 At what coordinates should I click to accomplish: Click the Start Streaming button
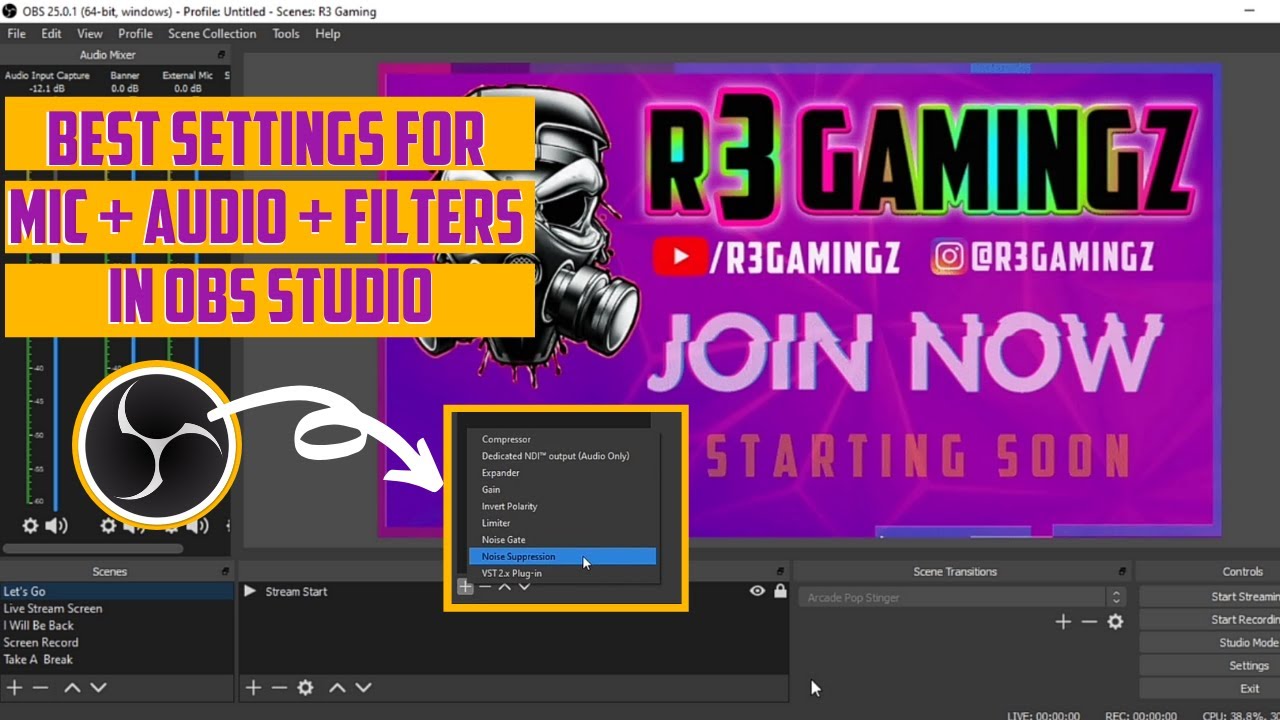(x=1210, y=596)
